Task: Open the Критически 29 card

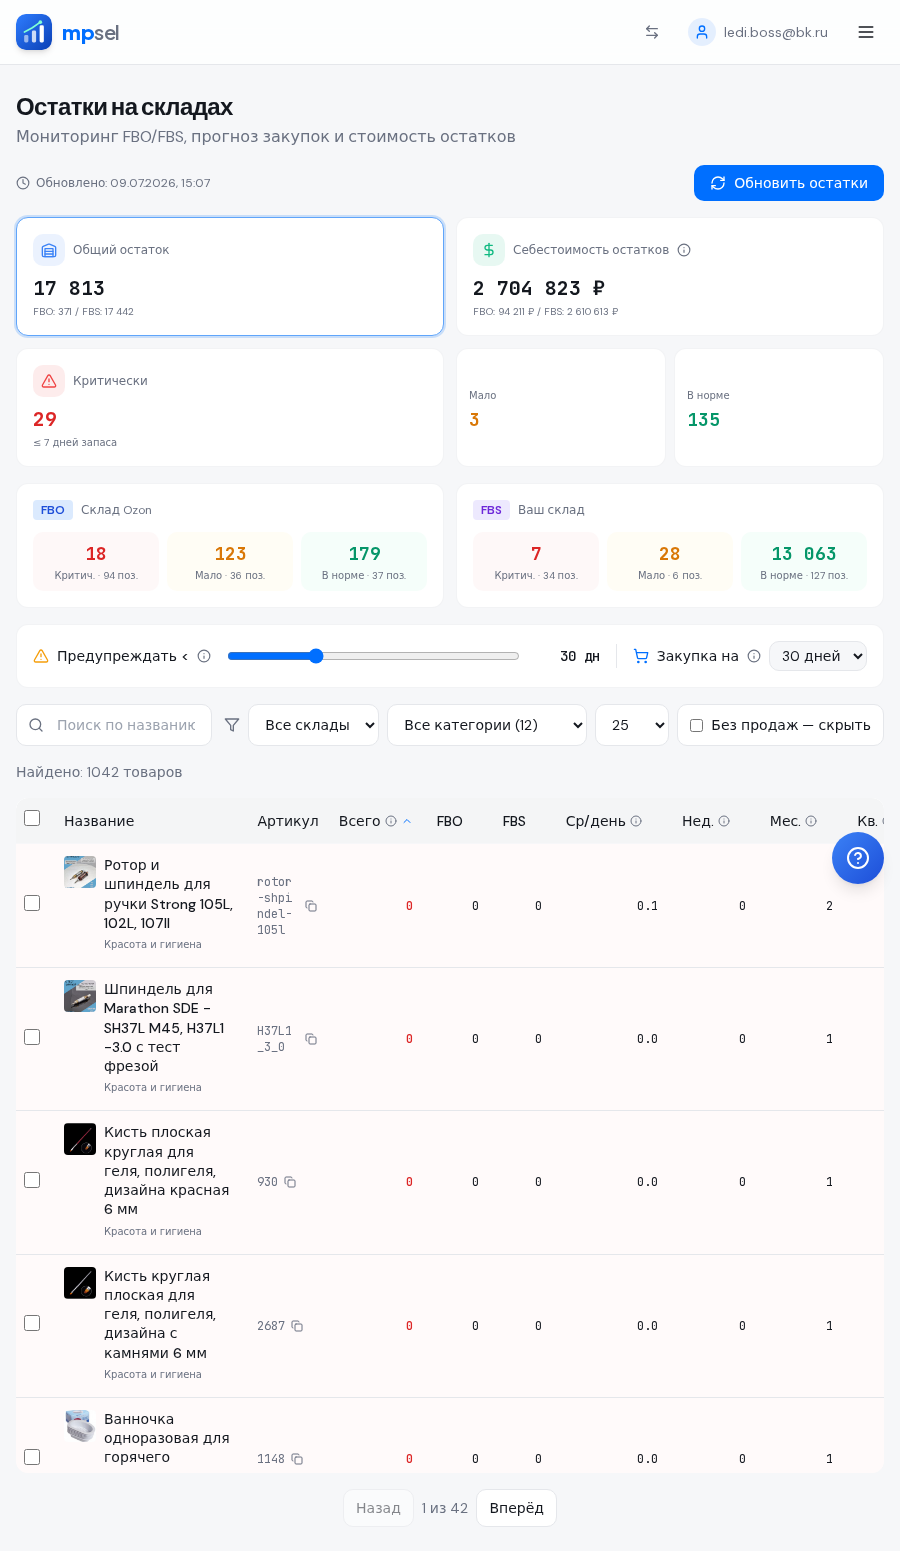Action: pos(230,407)
